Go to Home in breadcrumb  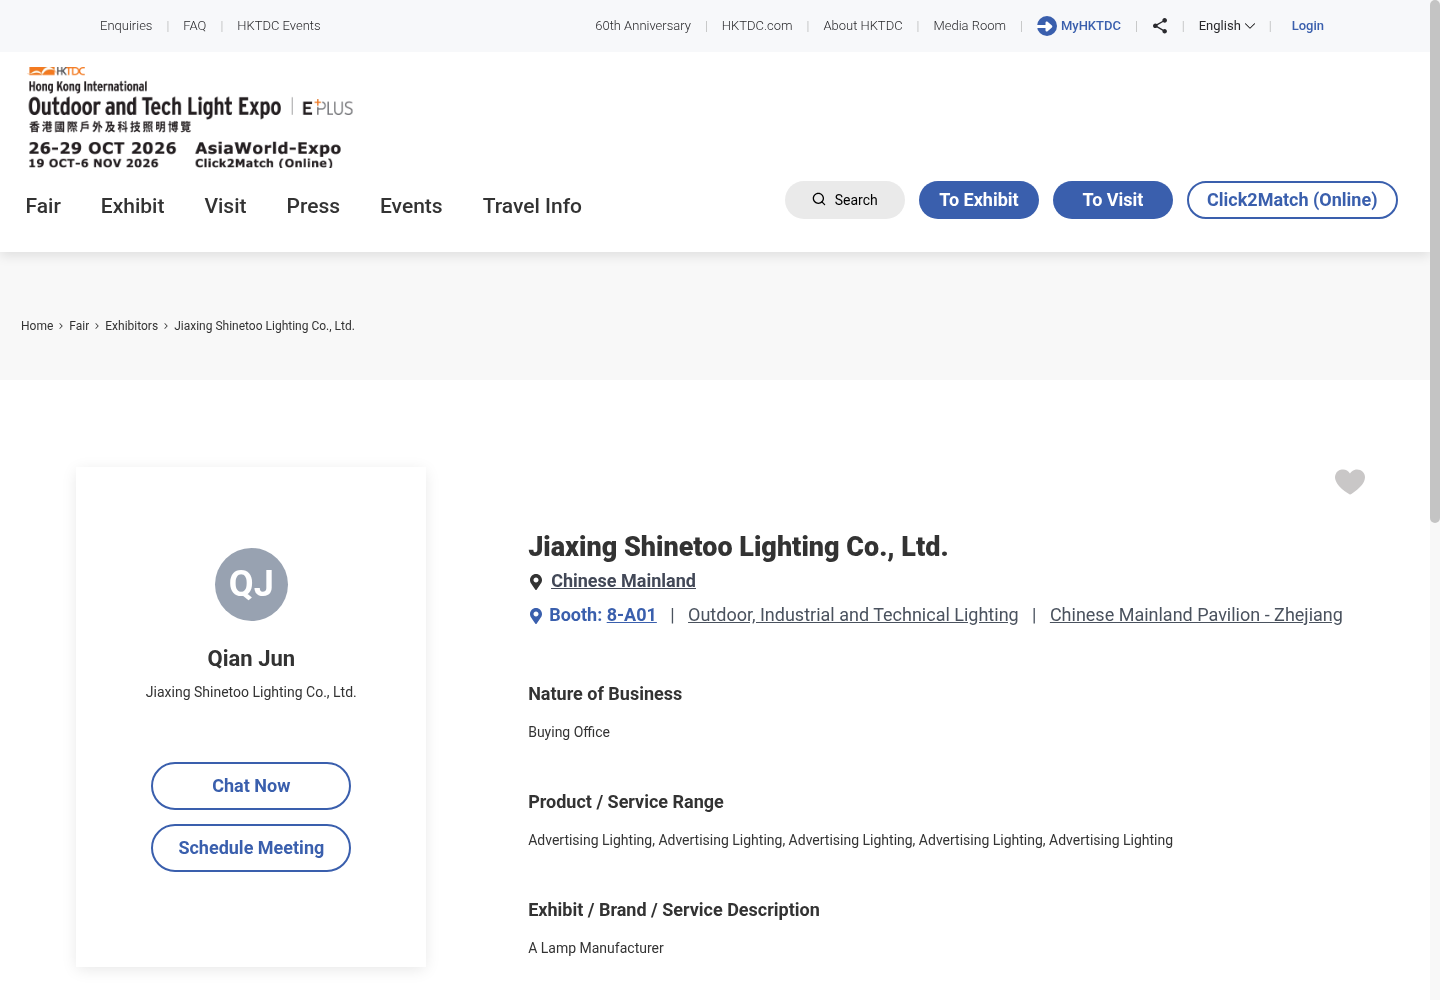pyautogui.click(x=37, y=326)
